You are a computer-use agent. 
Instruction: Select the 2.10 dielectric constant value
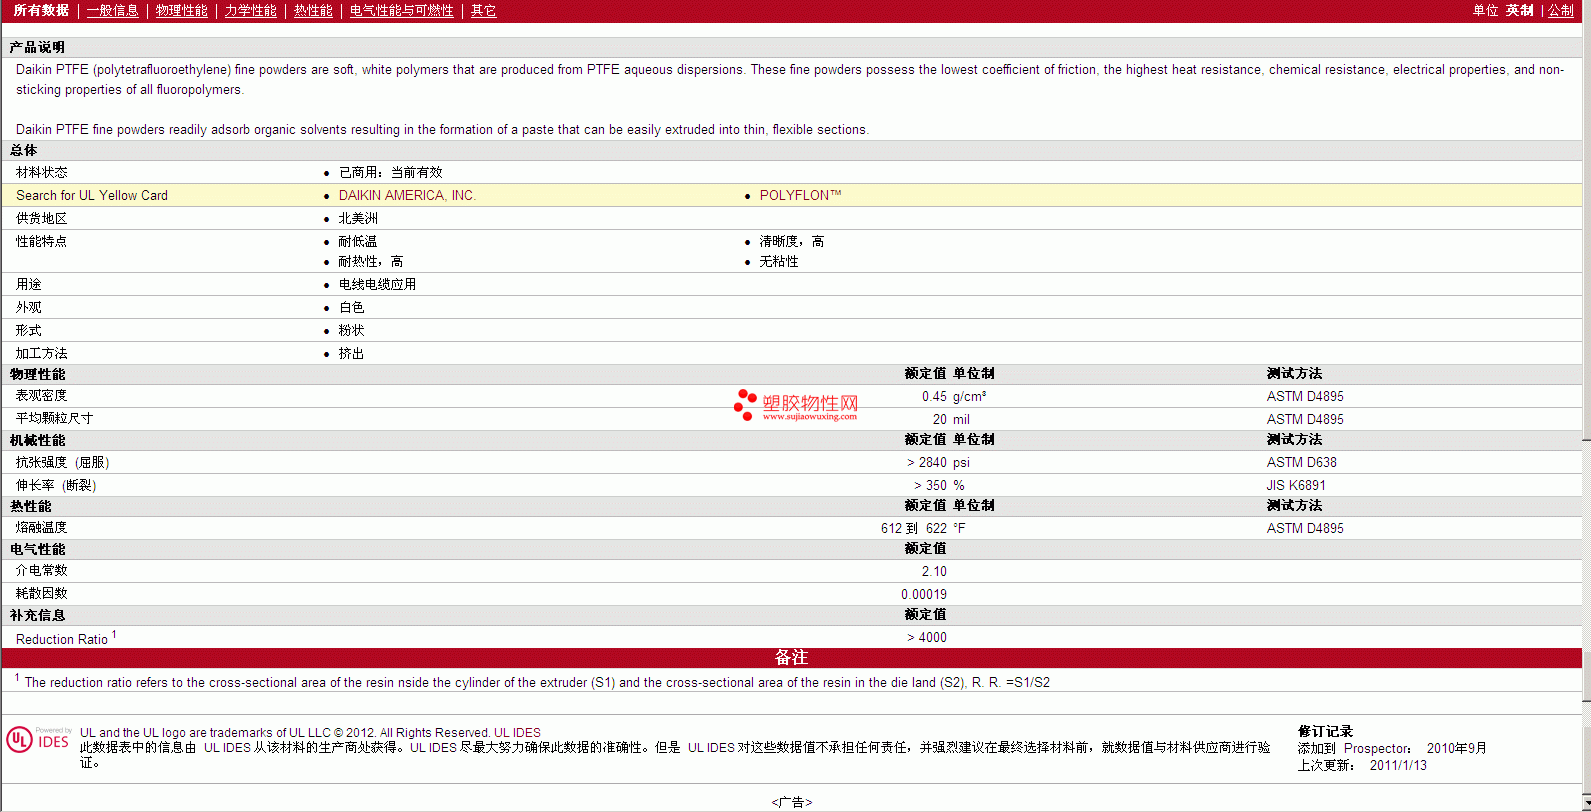pyautogui.click(x=934, y=571)
